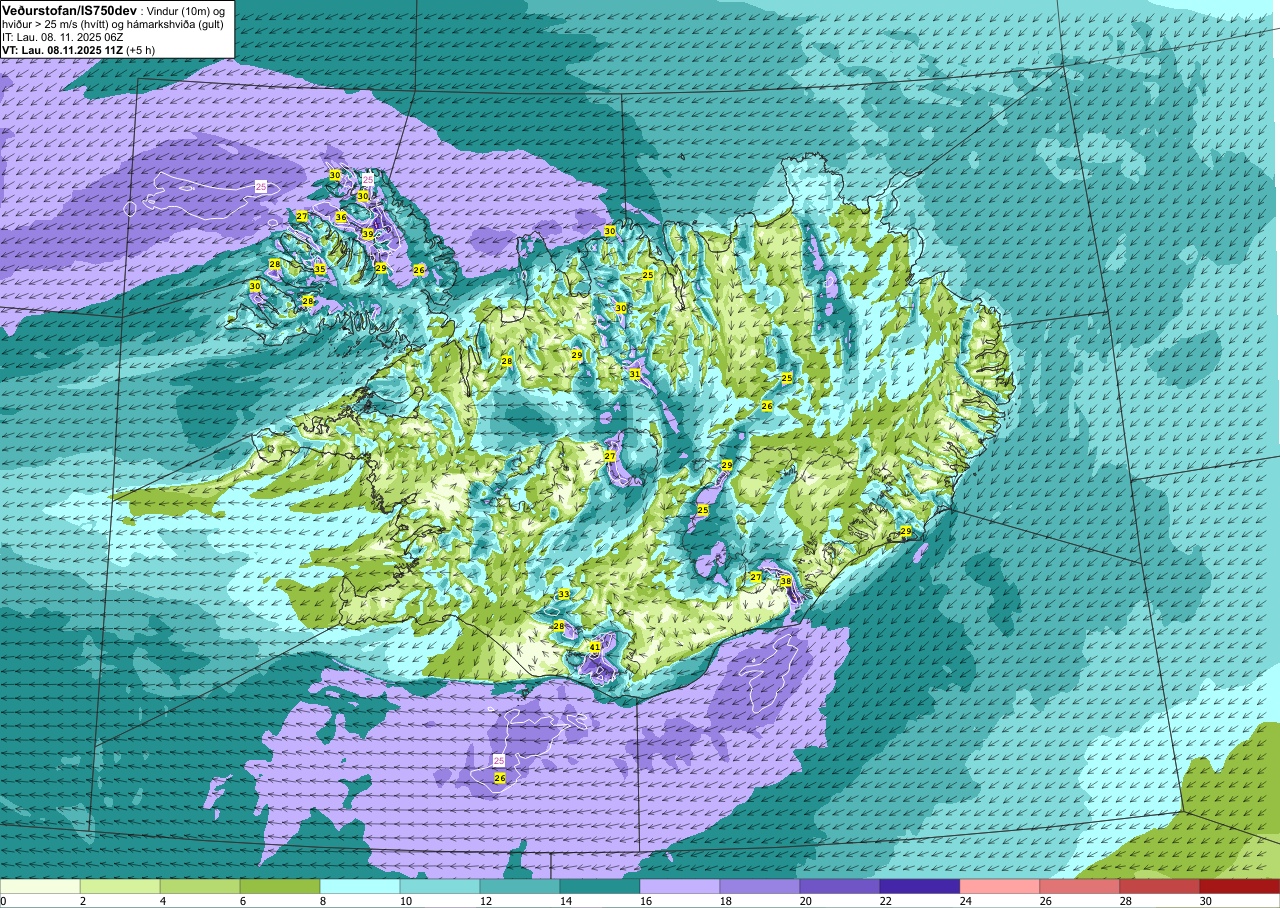1280x908 pixels.
Task: Click the 'VT: Lau. 08.11.2025 11Z (+5 h)' line
Action: (80, 50)
